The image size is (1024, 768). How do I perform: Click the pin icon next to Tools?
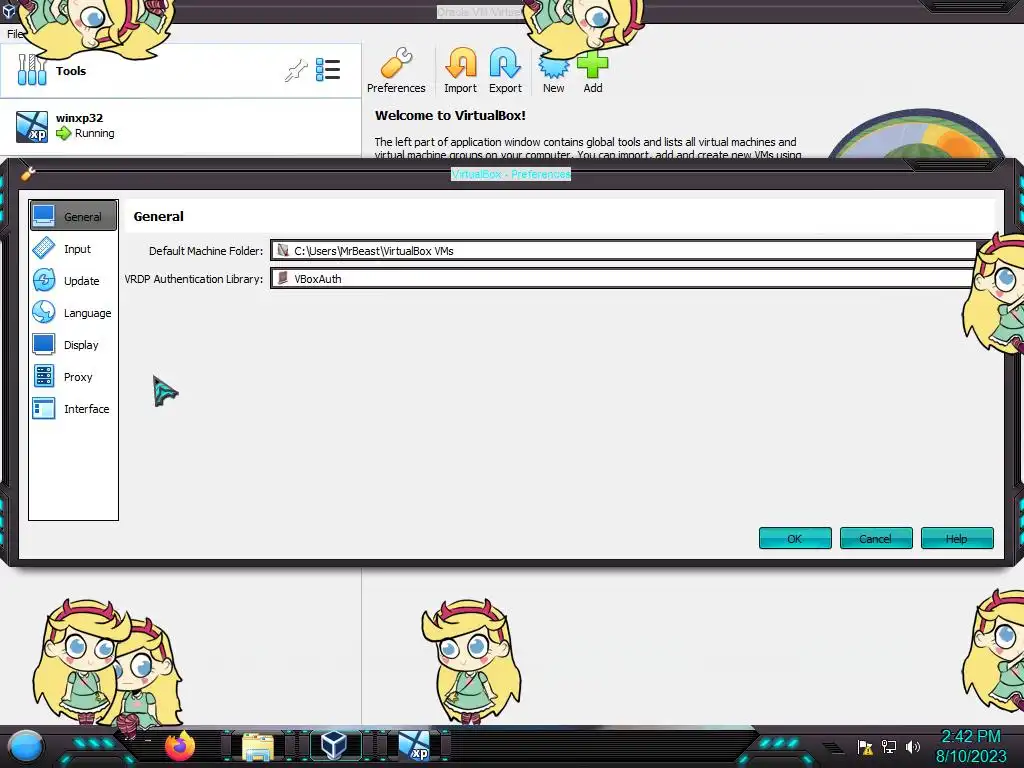click(x=296, y=70)
